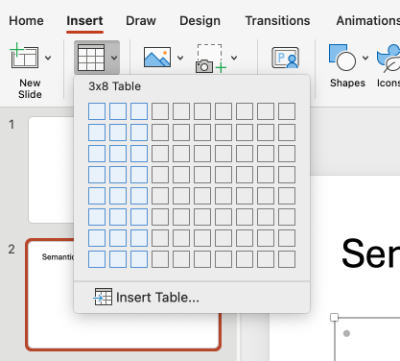
Task: Click grid cell column 1, row 8
Action: pyautogui.click(x=97, y=259)
